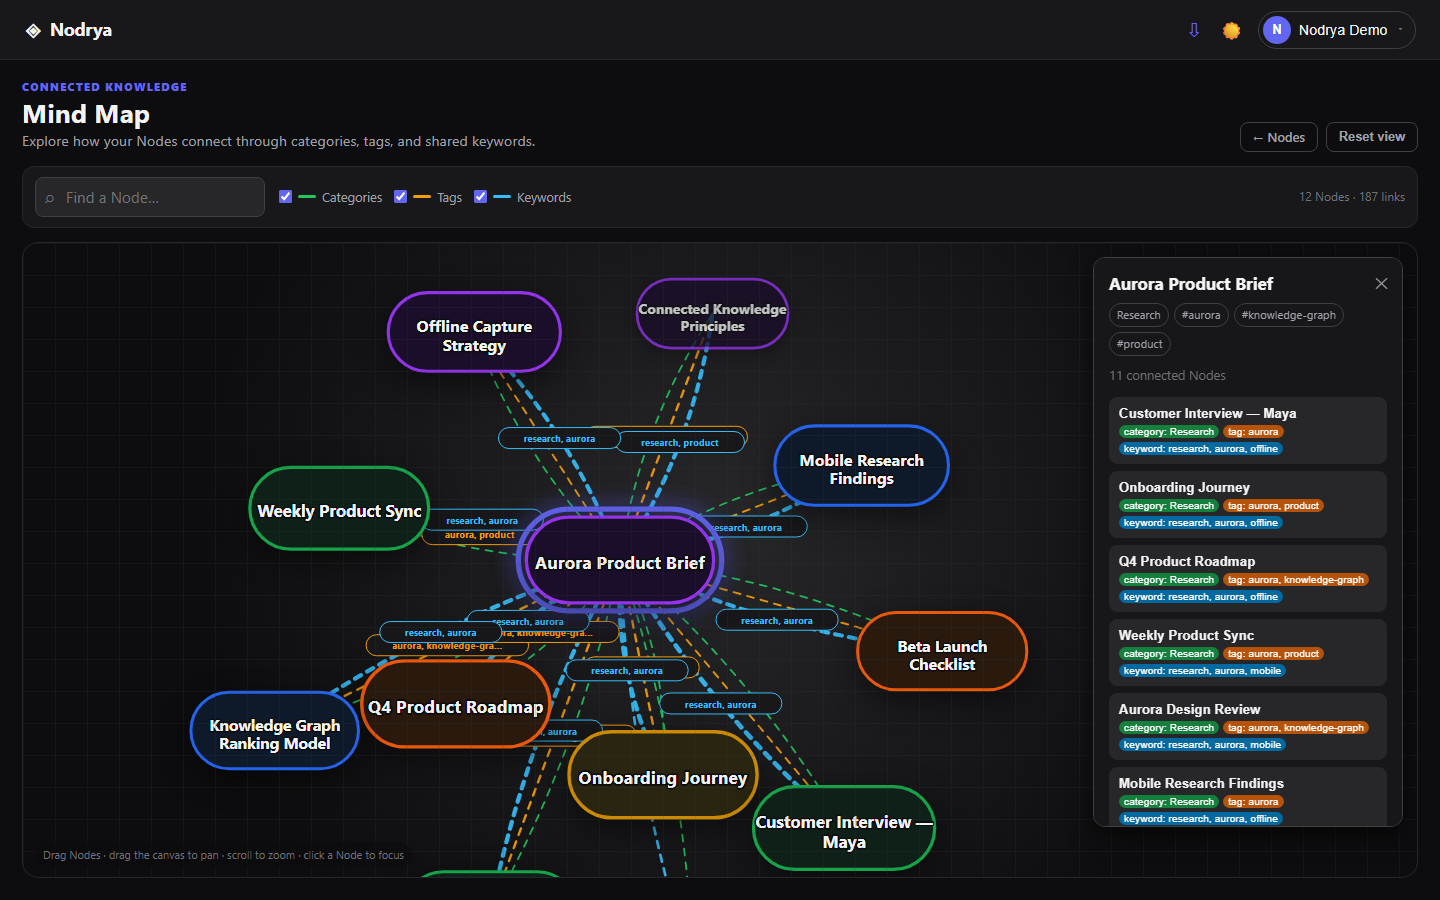
Task: Open Customer Interview — Maya in connected list
Action: point(1247,430)
